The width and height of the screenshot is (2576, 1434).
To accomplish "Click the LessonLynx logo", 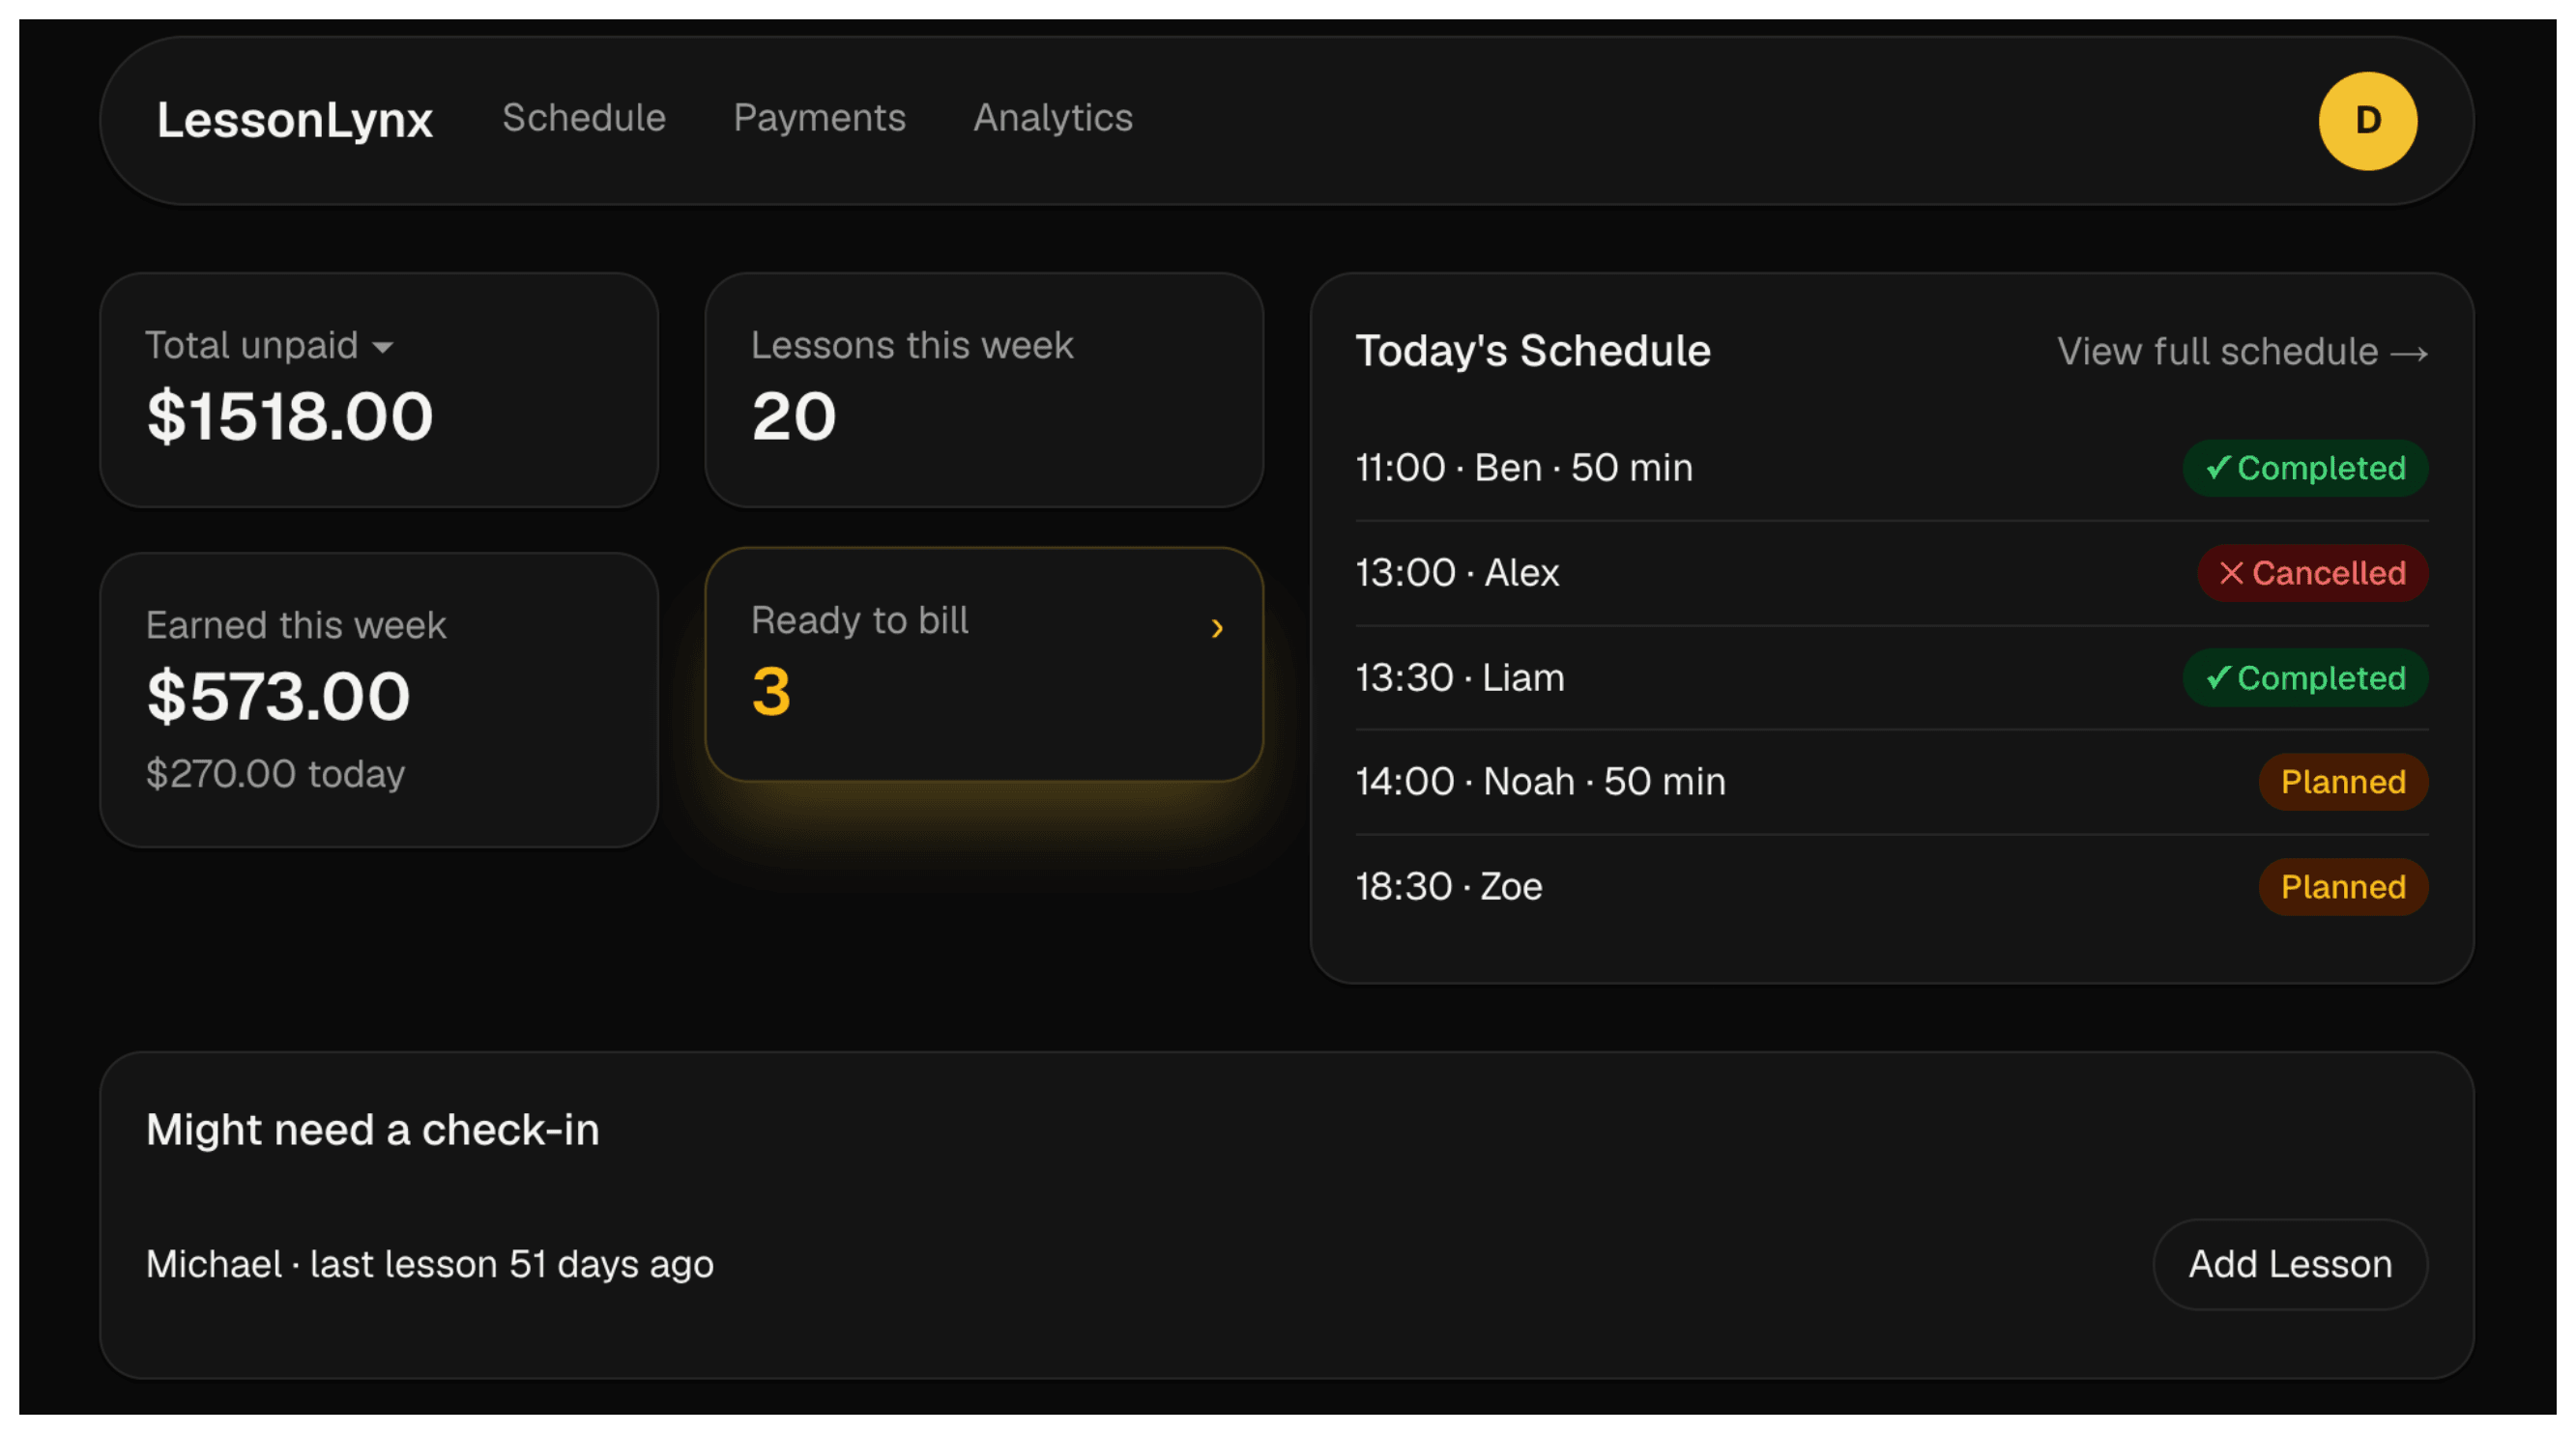I will [294, 120].
